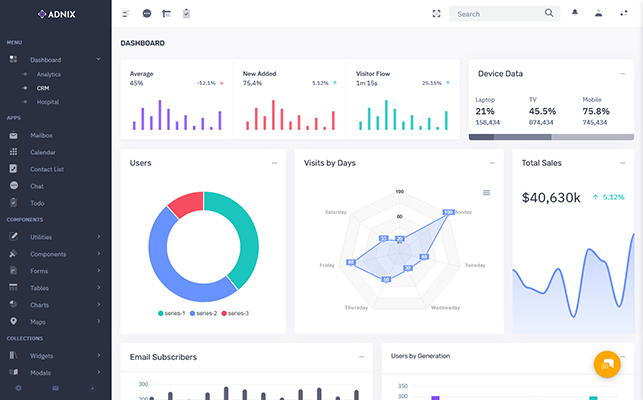The image size is (643, 400).
Task: Open the user profile icon
Action: pyautogui.click(x=598, y=13)
